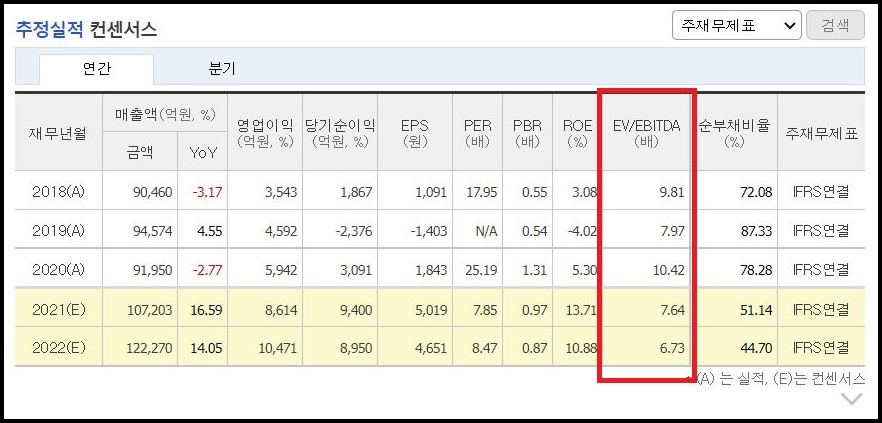Click the 25.19 PER value
This screenshot has height=423, width=882.
[x=482, y=271]
